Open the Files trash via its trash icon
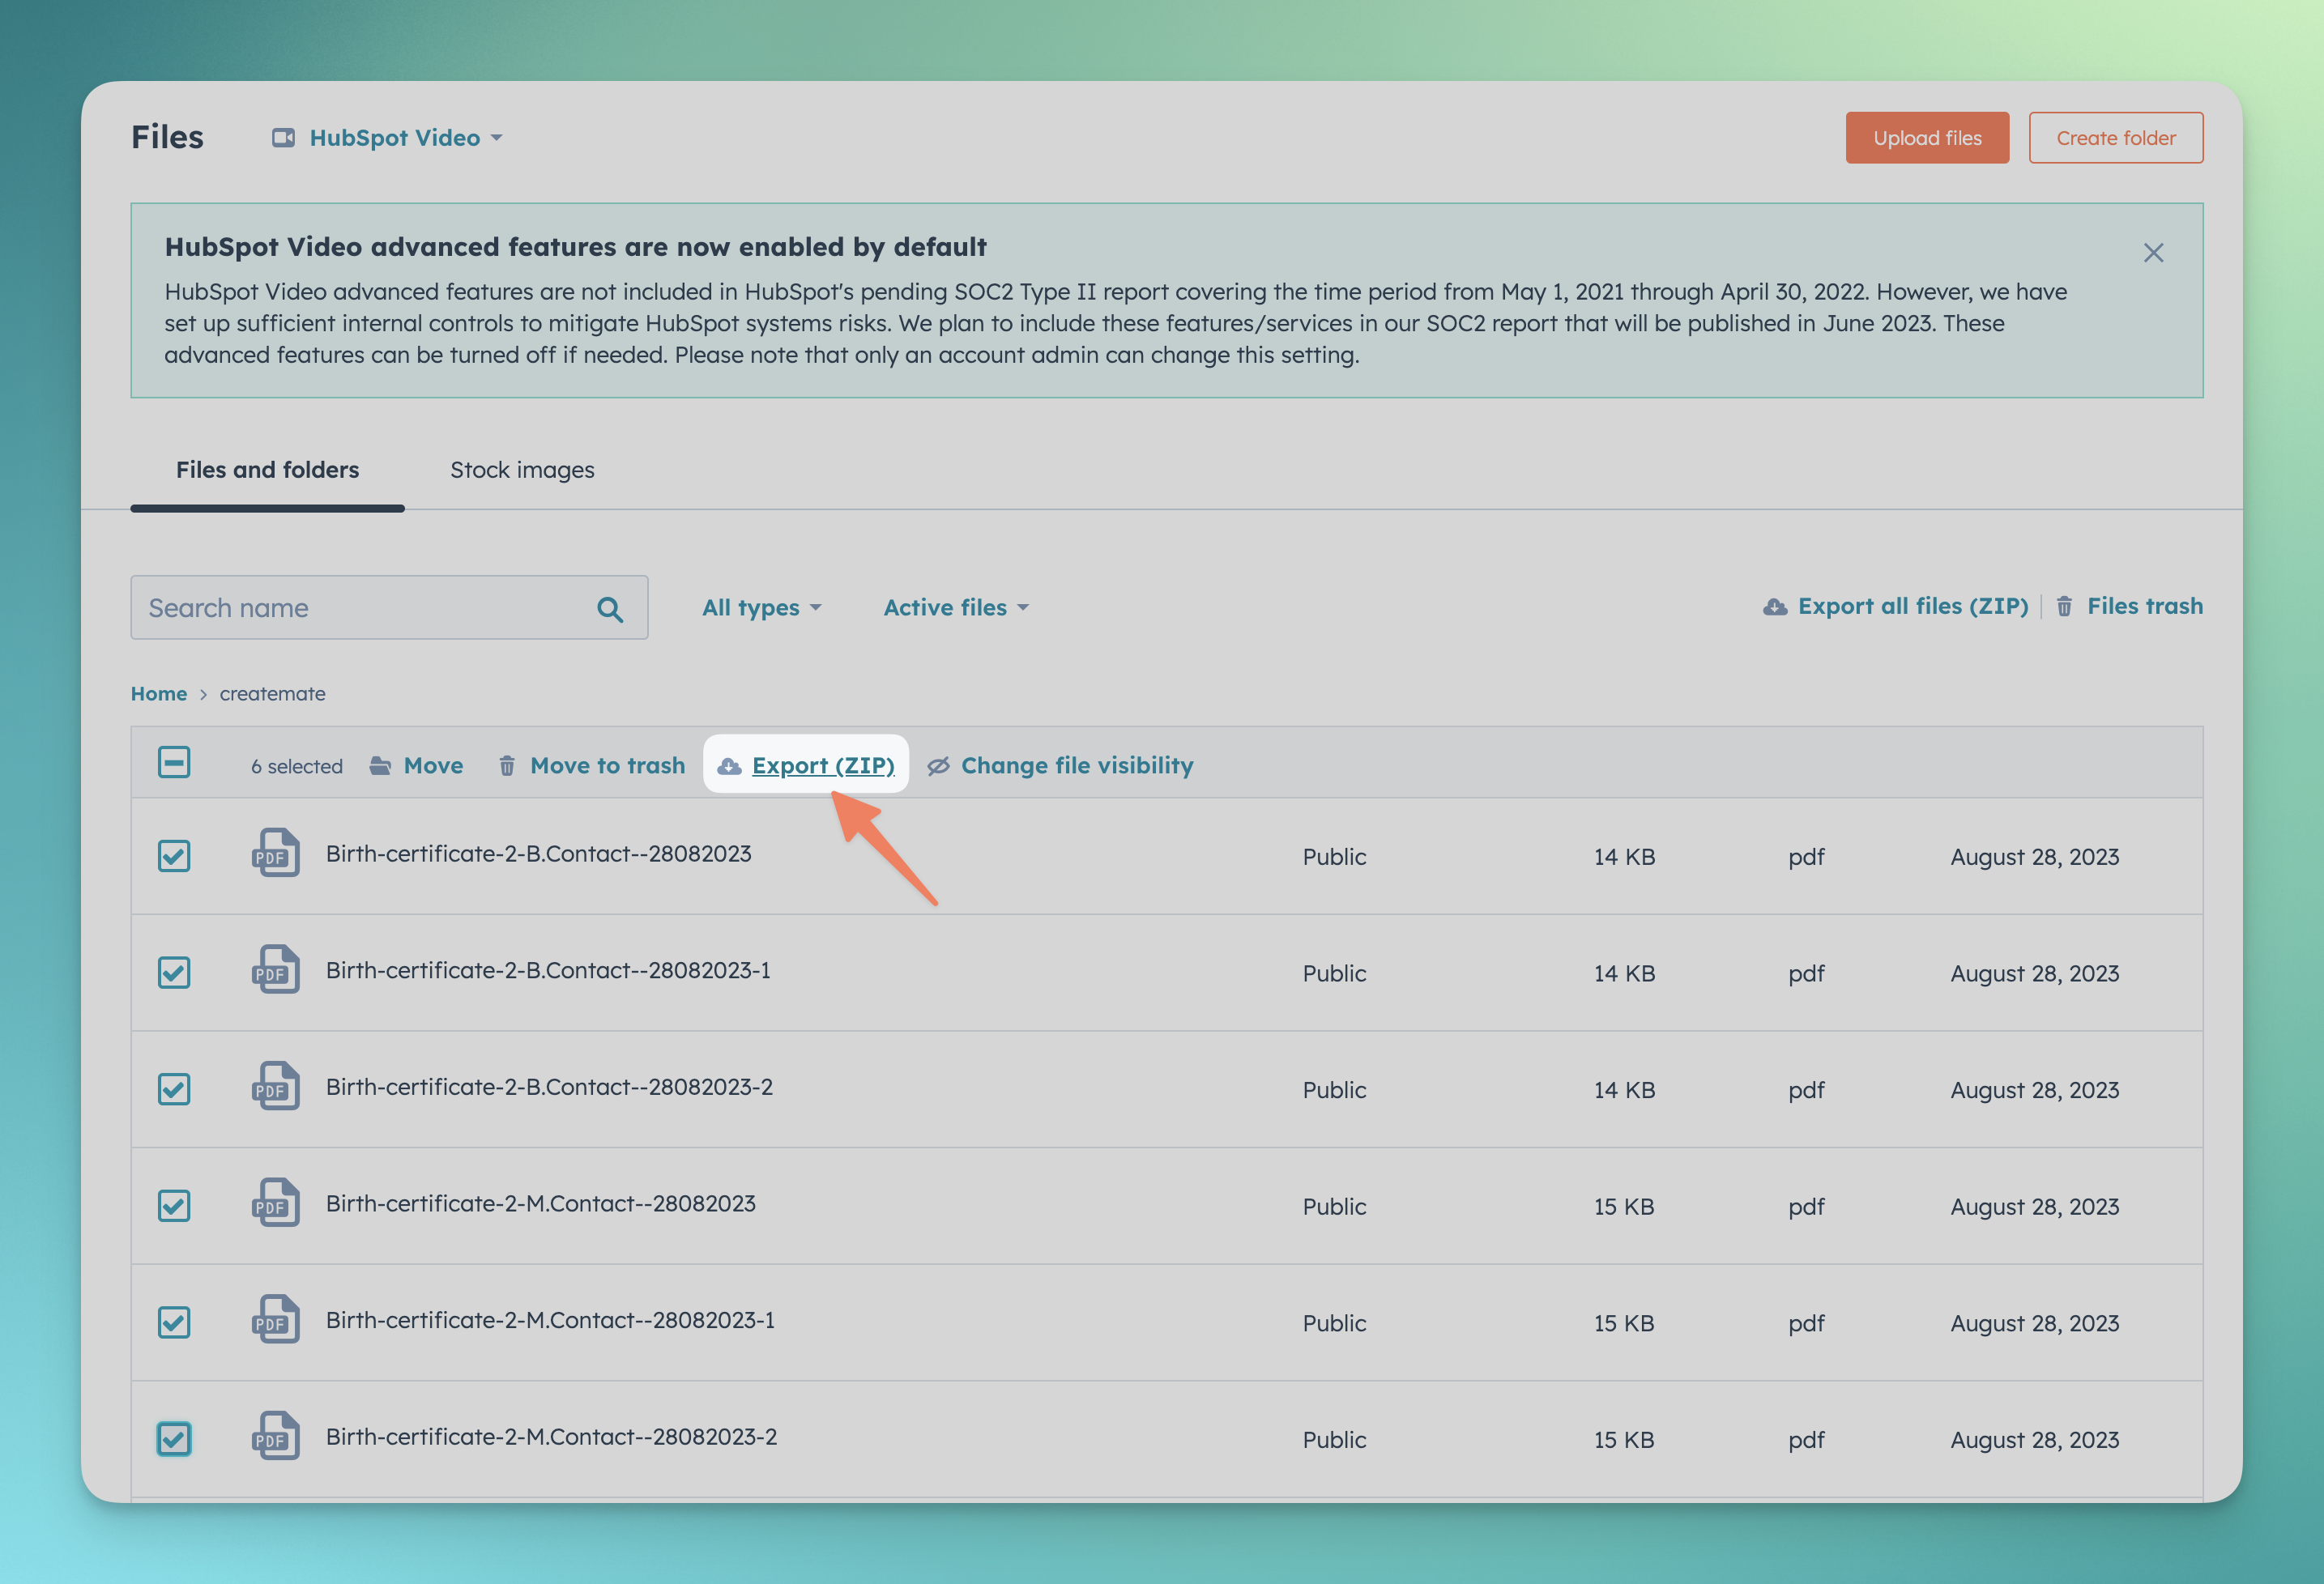2324x1584 pixels. (x=2066, y=606)
